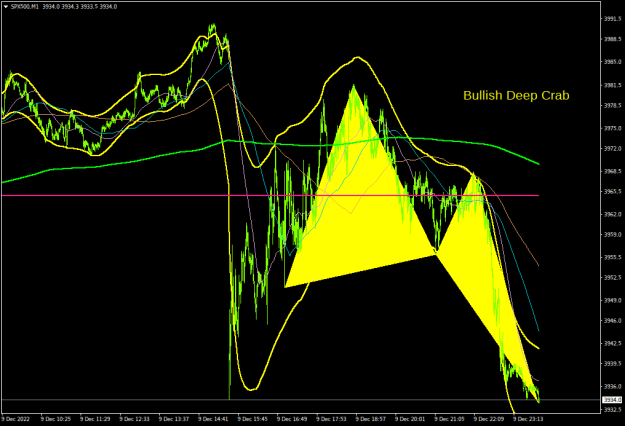Click the 3955.5 price axis label
Screen dimensions: 625x426
coord(613,257)
